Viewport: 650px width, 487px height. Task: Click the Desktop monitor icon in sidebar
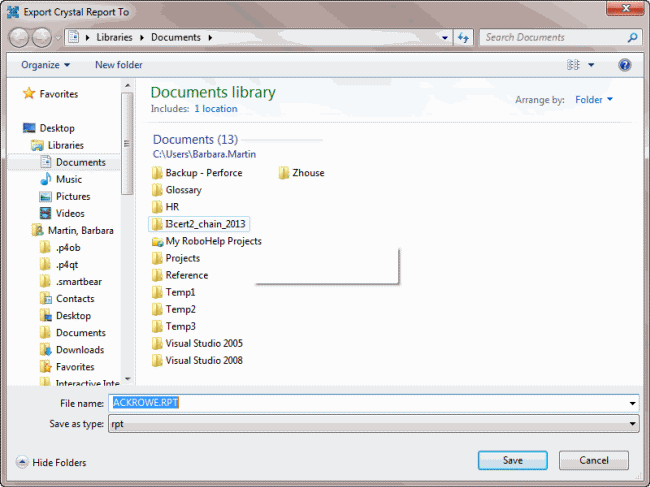pos(29,128)
